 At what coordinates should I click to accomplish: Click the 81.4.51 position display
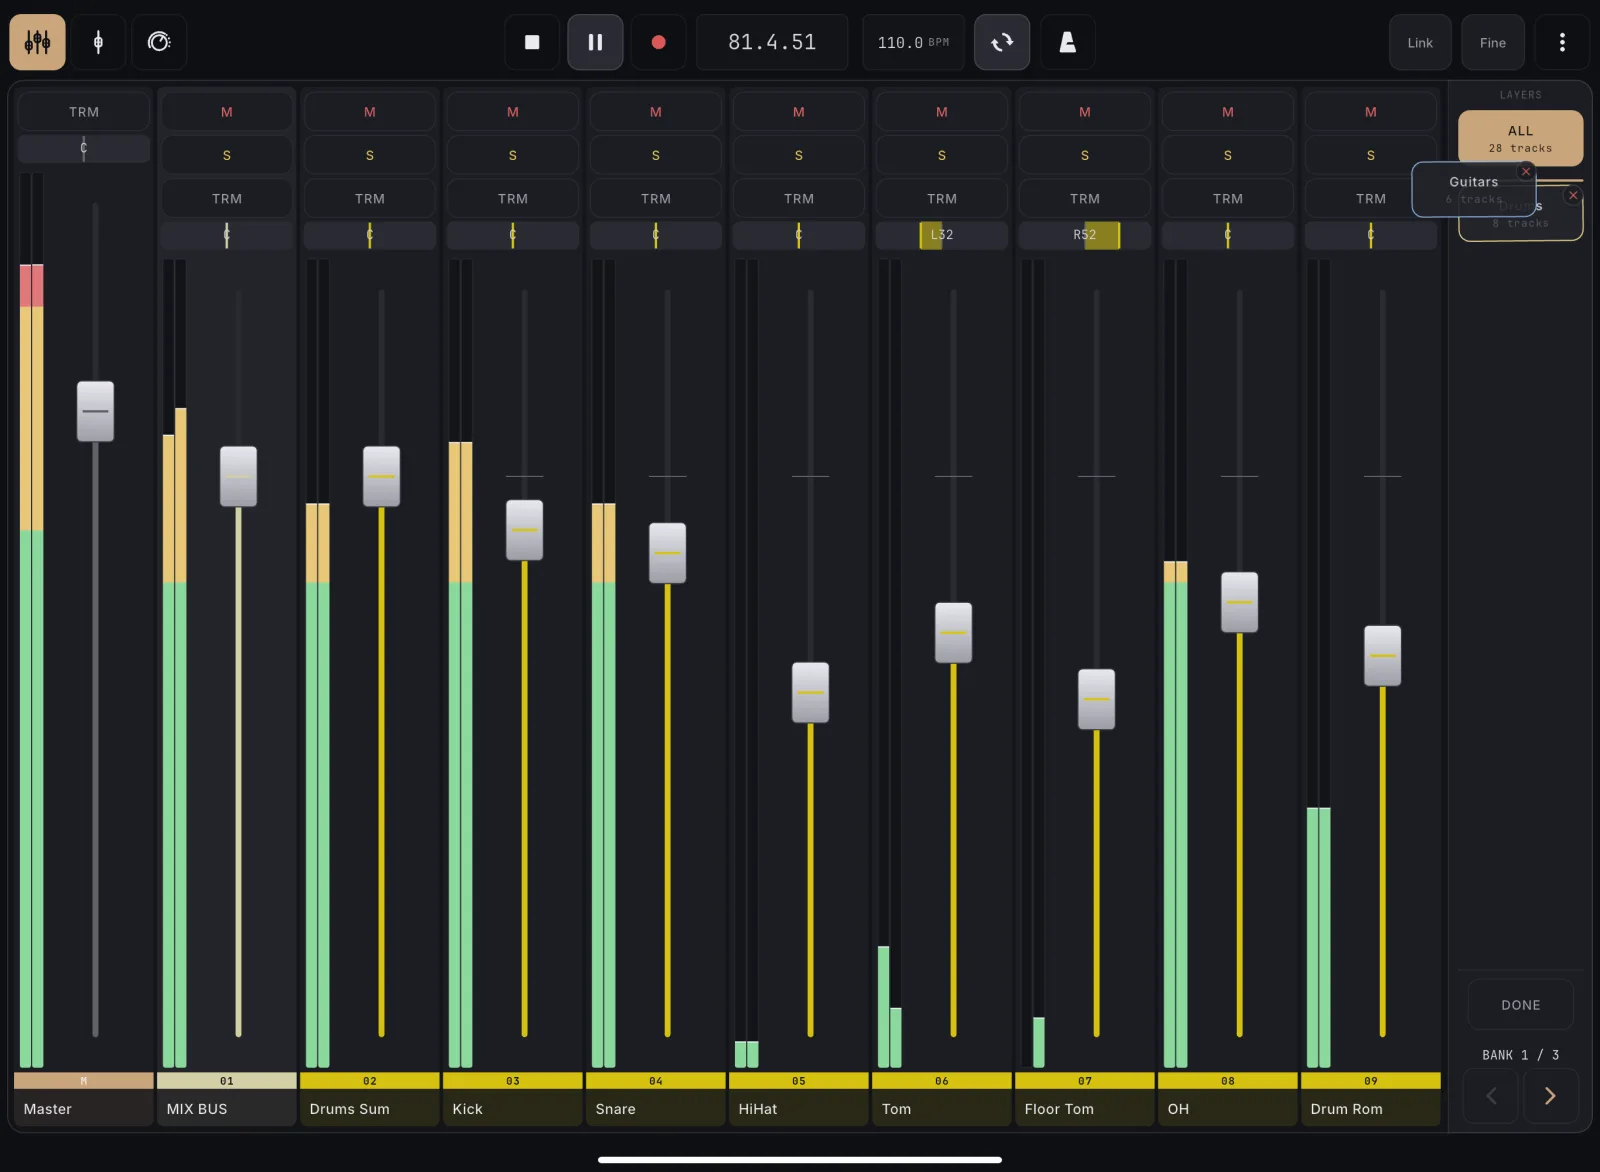point(772,42)
